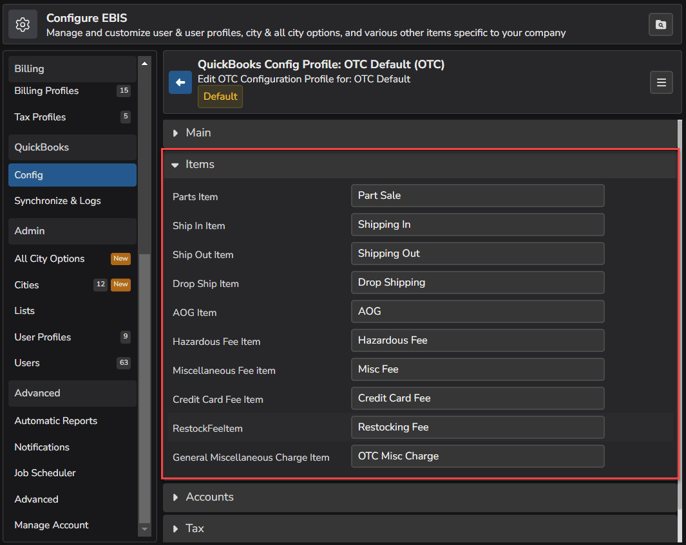The height and width of the screenshot is (545, 686).
Task: Select Synchronize & Logs menu item
Action: [x=57, y=201]
